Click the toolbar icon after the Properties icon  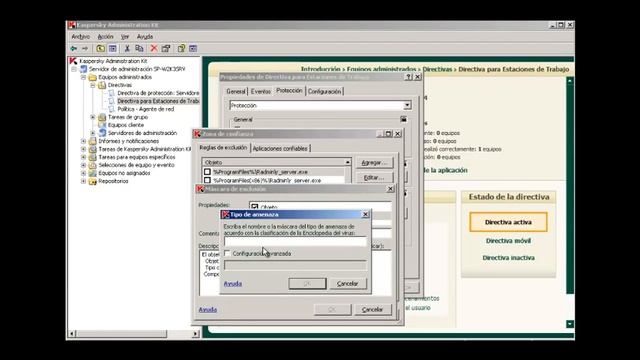pos(181,49)
